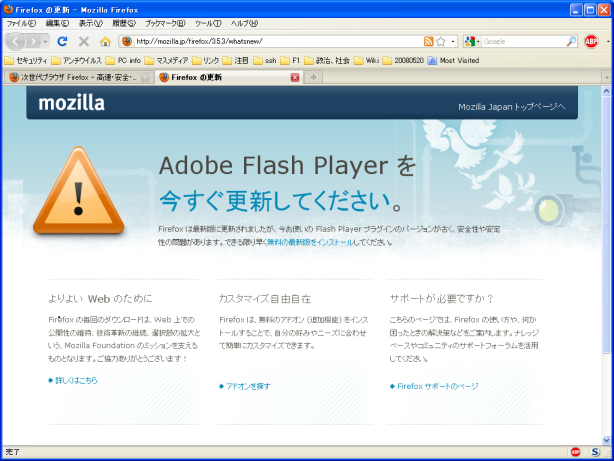Open the 20080520 bookmark folder

403,60
